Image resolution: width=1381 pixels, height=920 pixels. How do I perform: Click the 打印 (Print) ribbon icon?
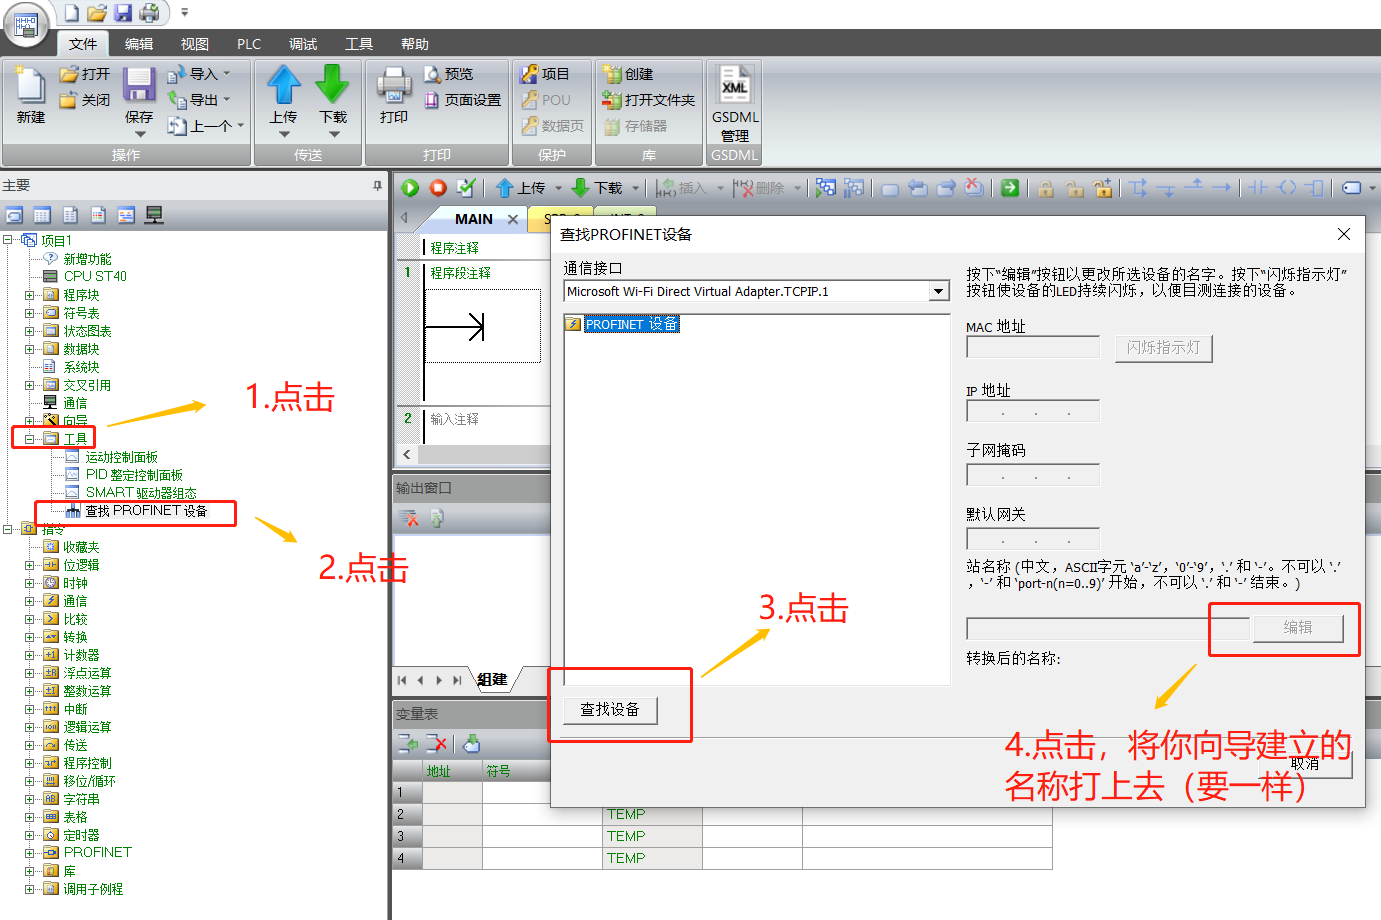point(394,86)
